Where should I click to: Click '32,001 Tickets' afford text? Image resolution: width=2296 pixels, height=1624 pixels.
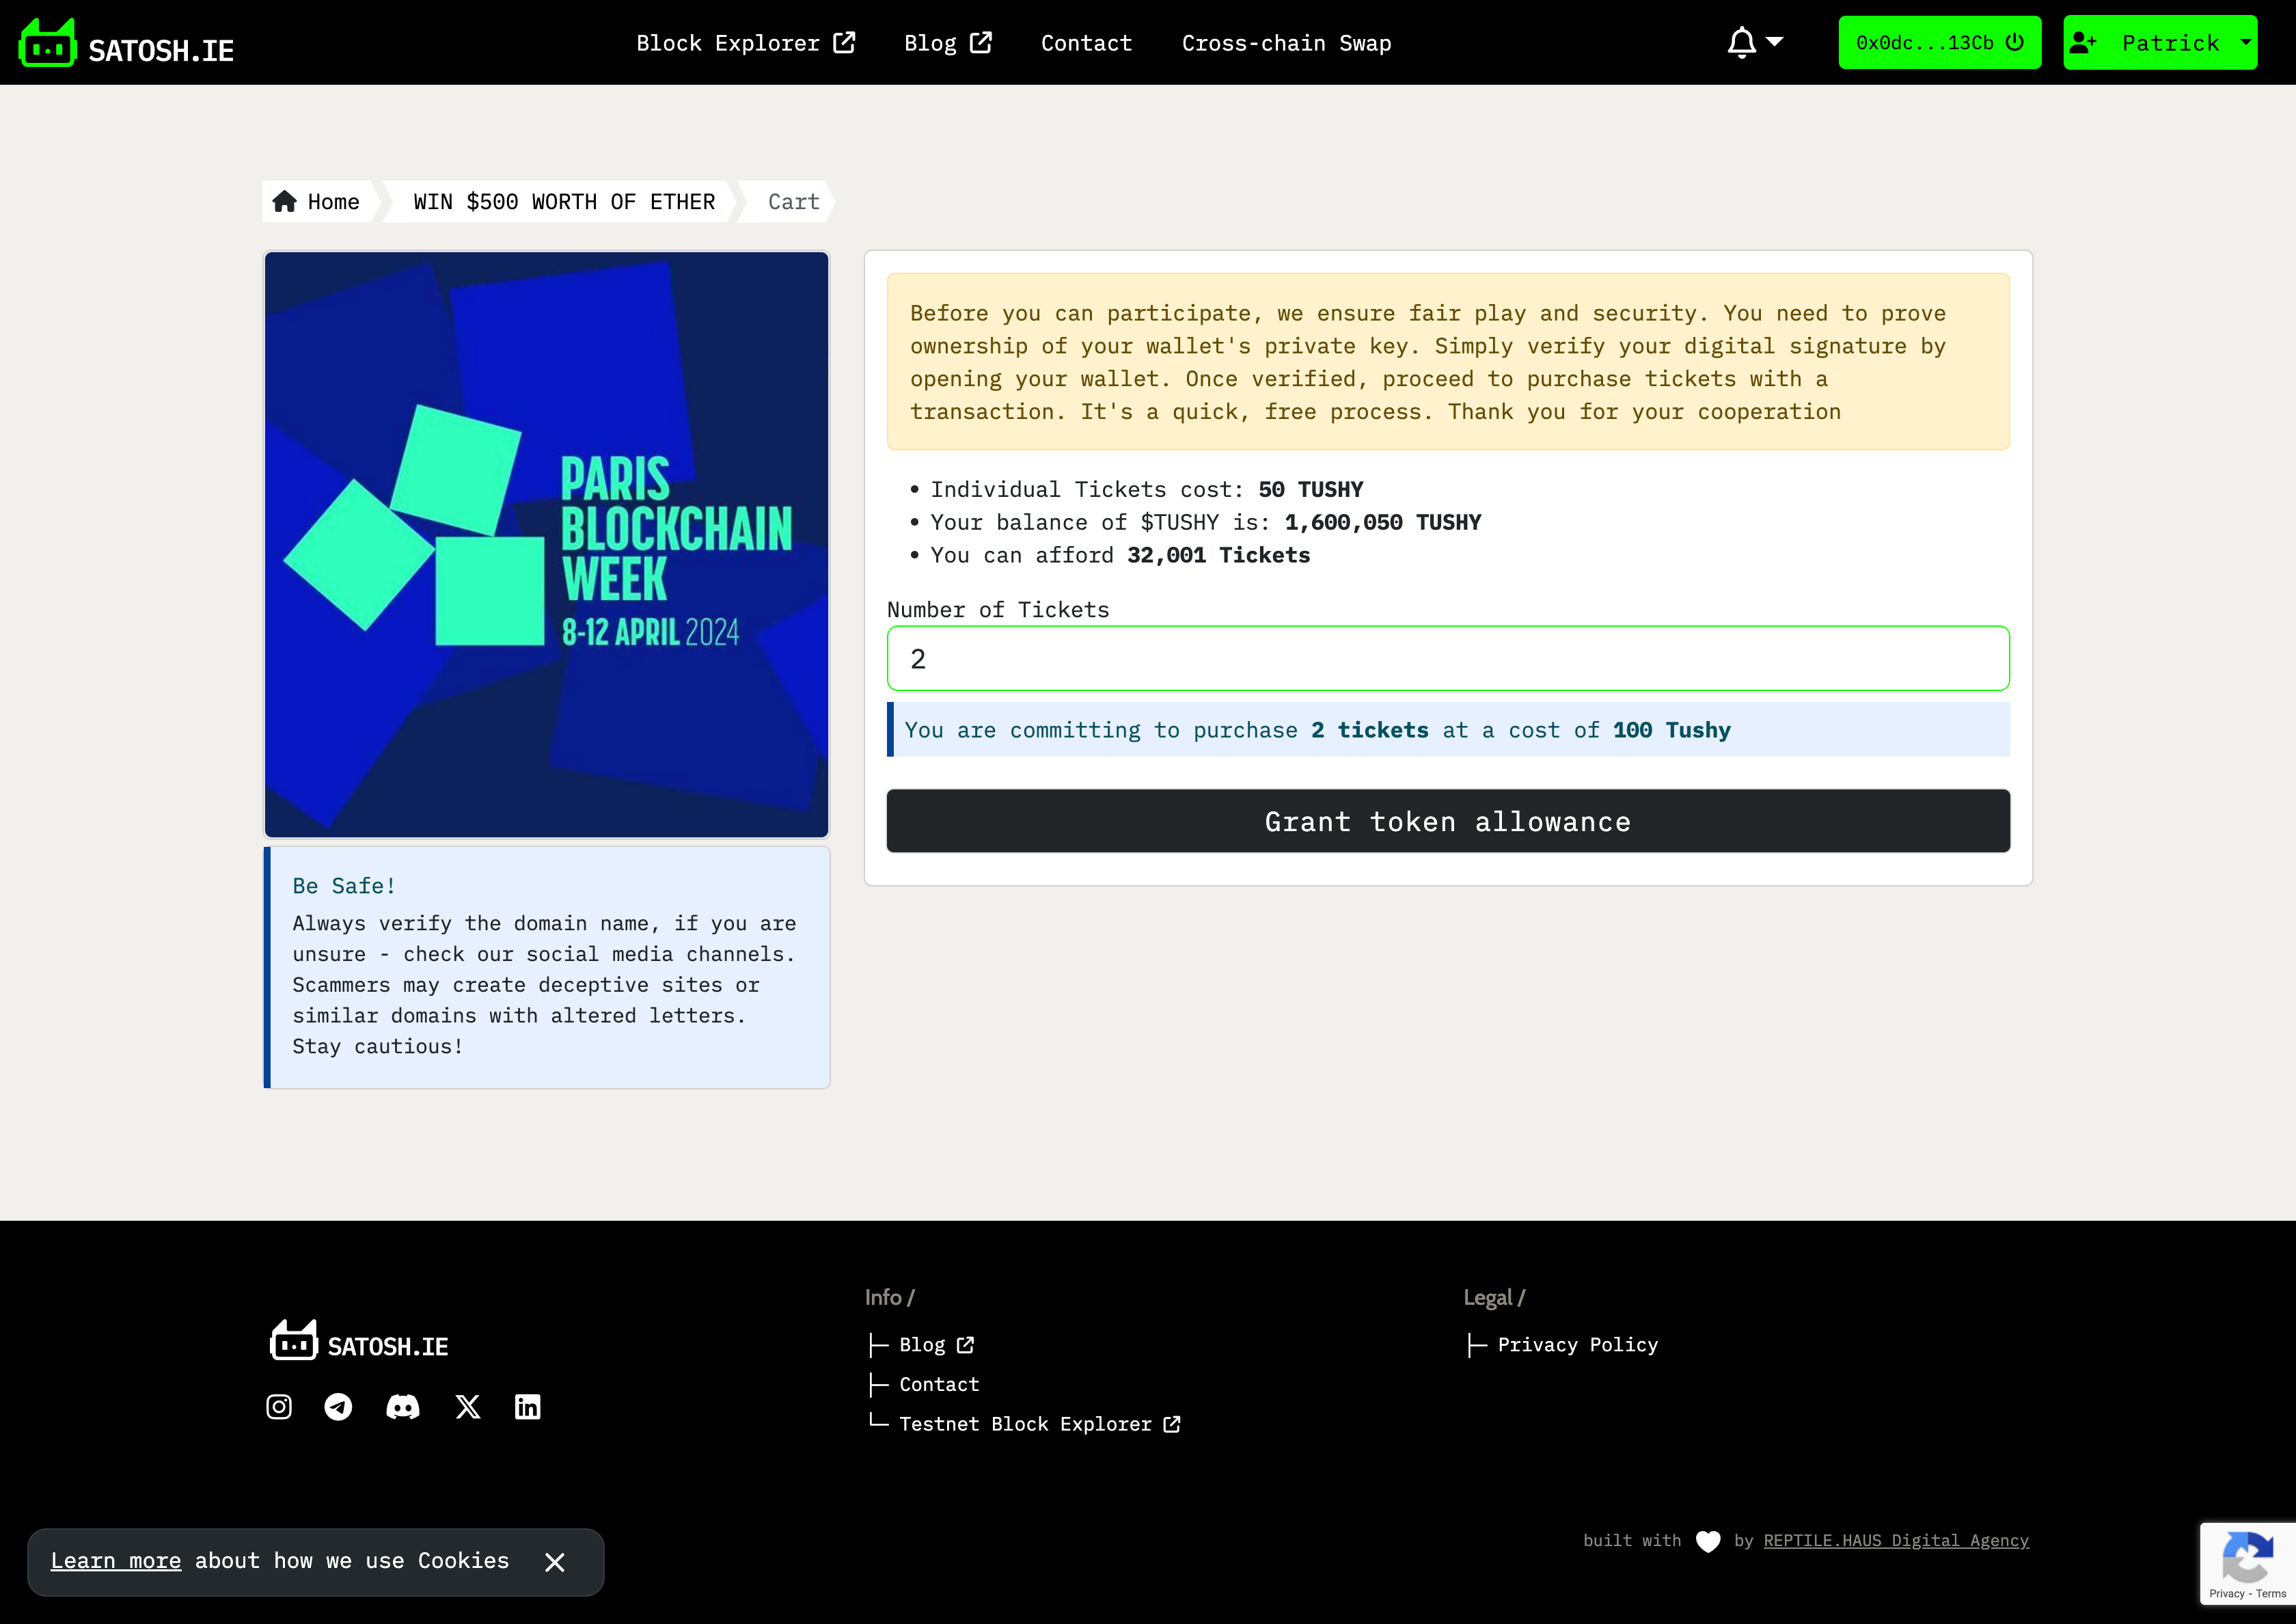pos(1218,556)
